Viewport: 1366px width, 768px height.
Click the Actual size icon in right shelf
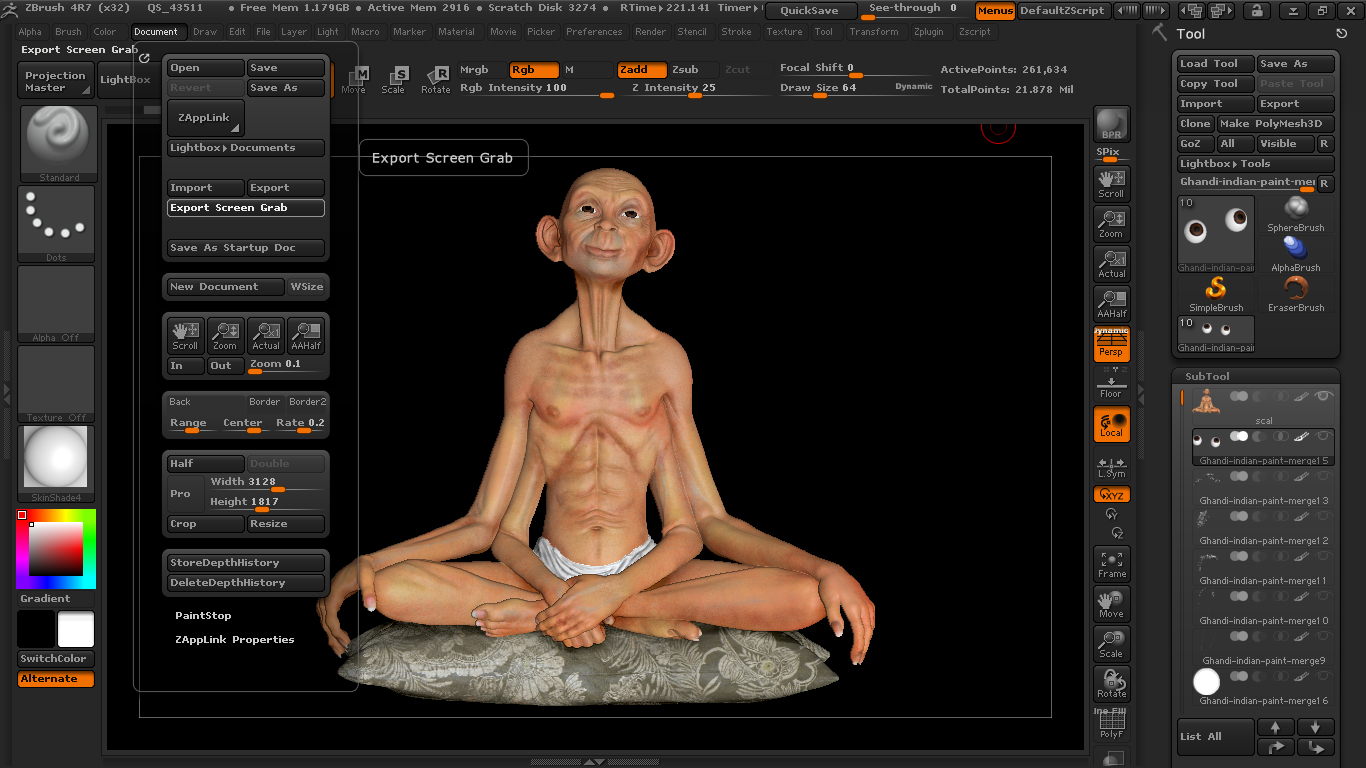[1112, 263]
